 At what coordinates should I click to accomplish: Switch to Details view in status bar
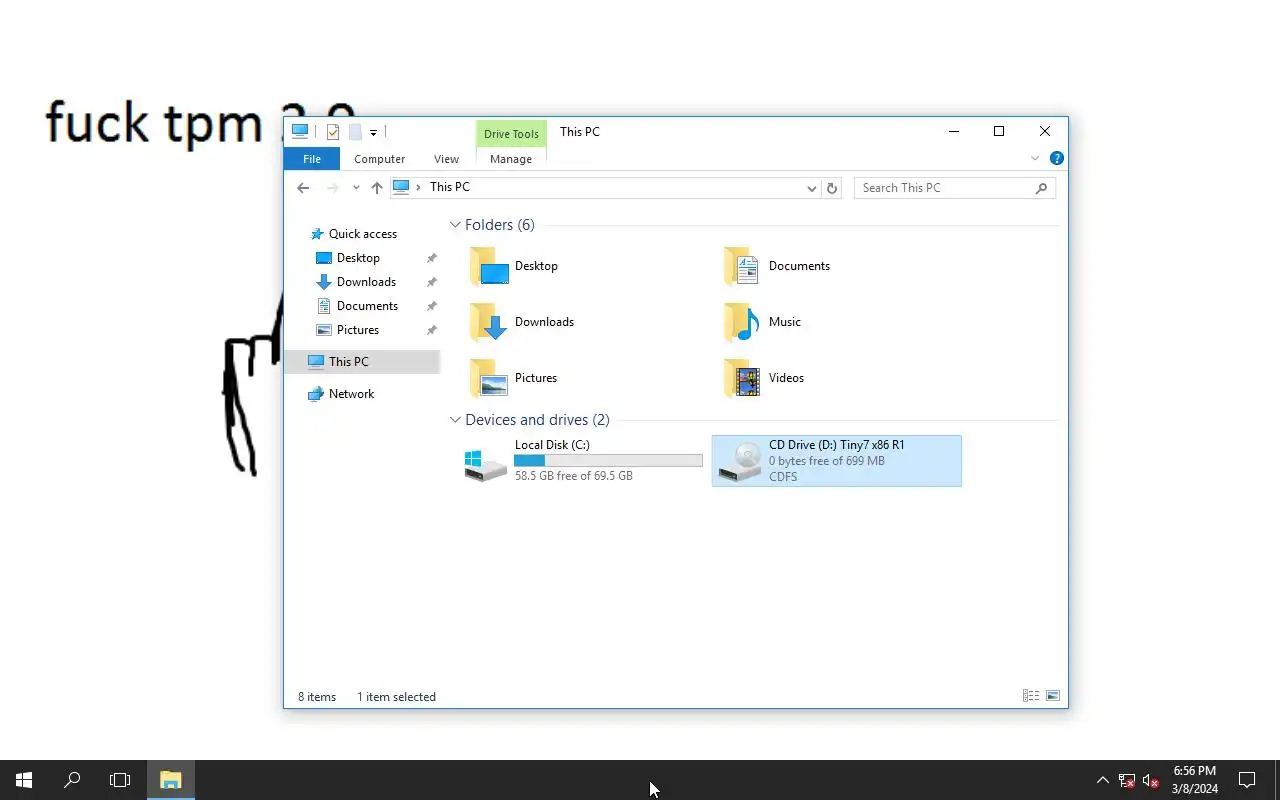tap(1030, 696)
